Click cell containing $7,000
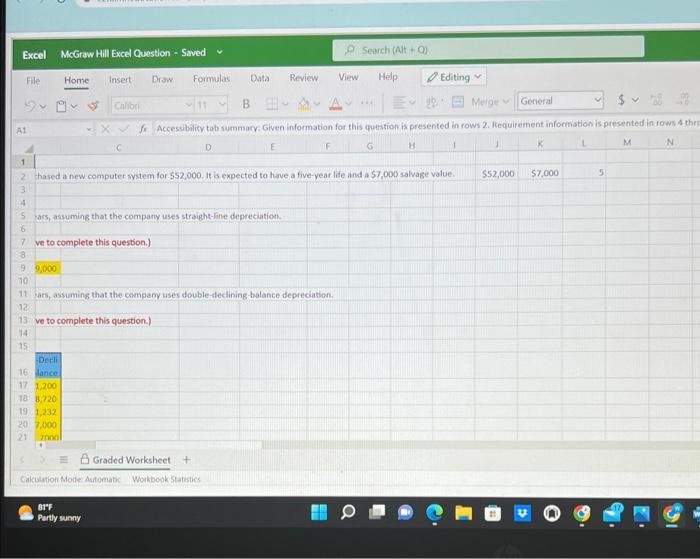This screenshot has width=700, height=559. point(541,173)
